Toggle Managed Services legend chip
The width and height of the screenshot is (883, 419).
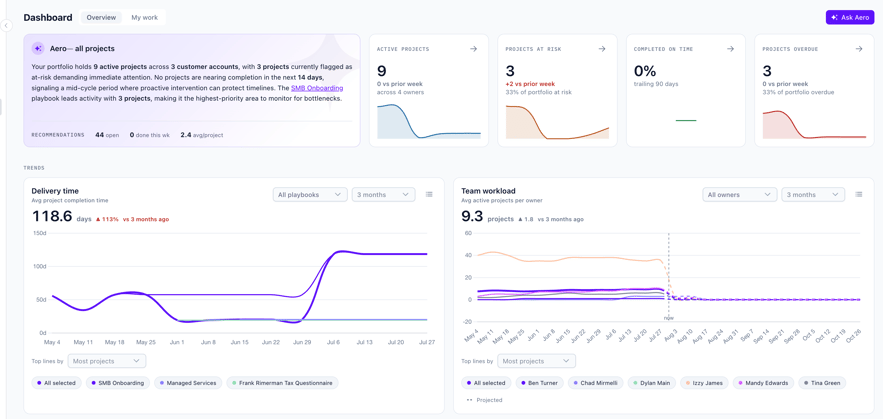[x=188, y=383]
